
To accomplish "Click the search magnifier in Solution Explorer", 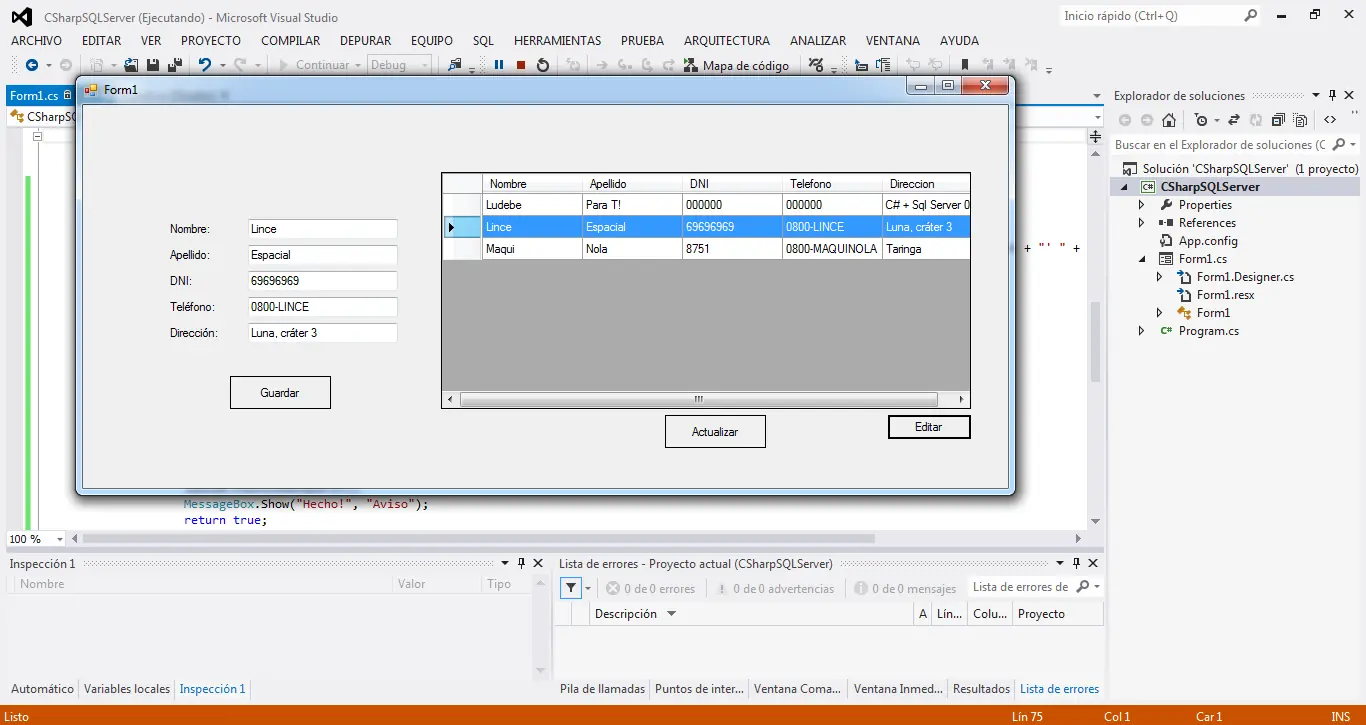I will (x=1339, y=145).
